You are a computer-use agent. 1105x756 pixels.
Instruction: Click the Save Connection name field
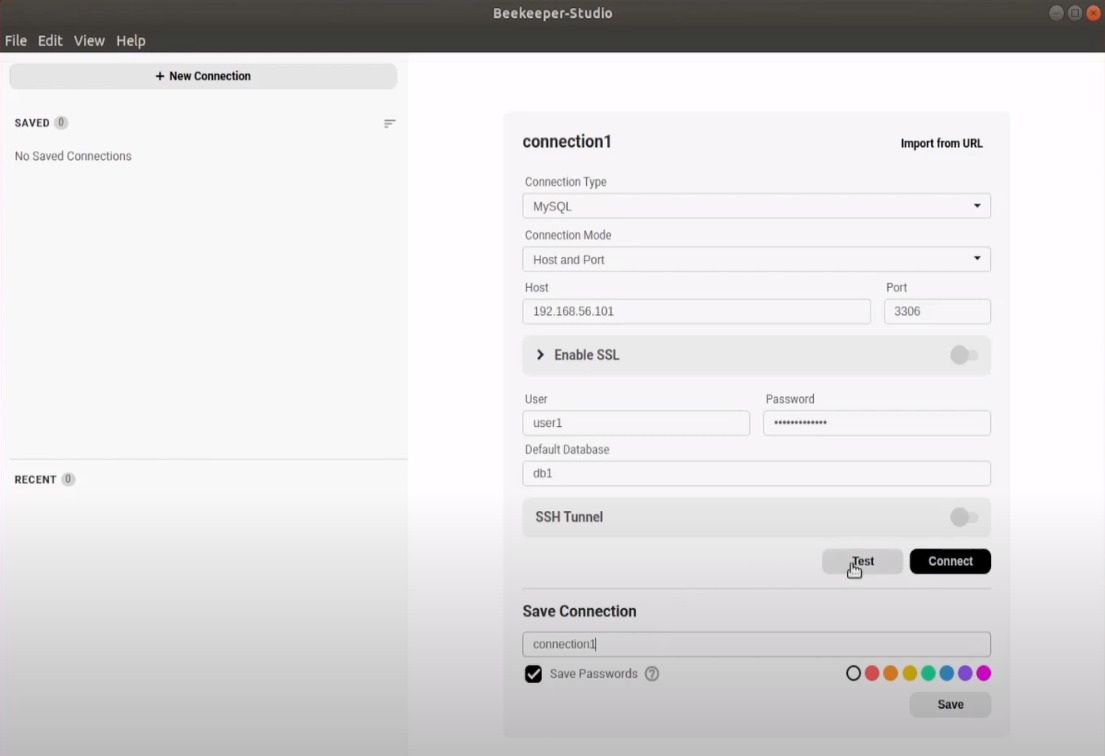pyautogui.click(x=756, y=645)
